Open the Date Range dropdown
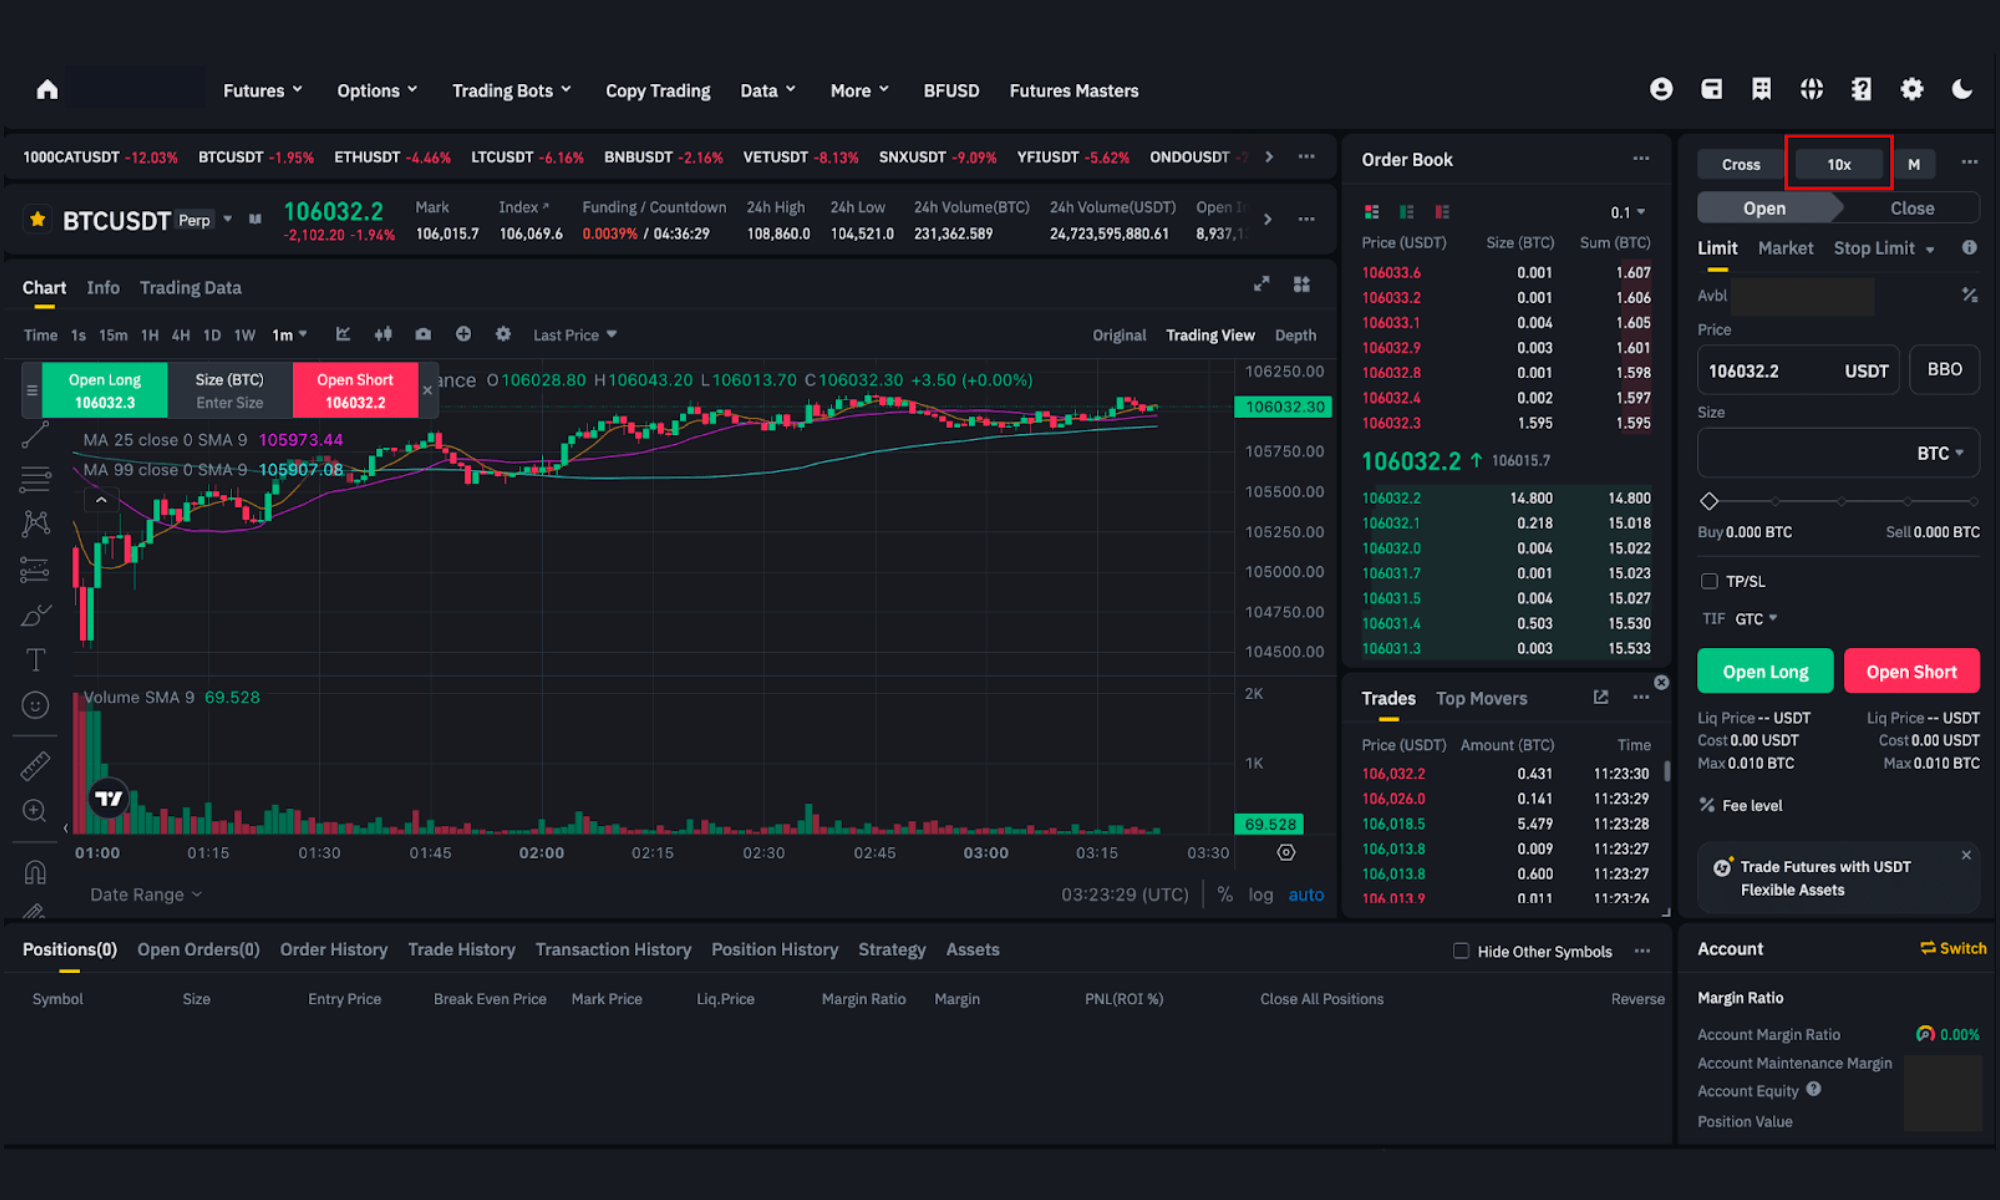The image size is (2000, 1200). pos(146,895)
